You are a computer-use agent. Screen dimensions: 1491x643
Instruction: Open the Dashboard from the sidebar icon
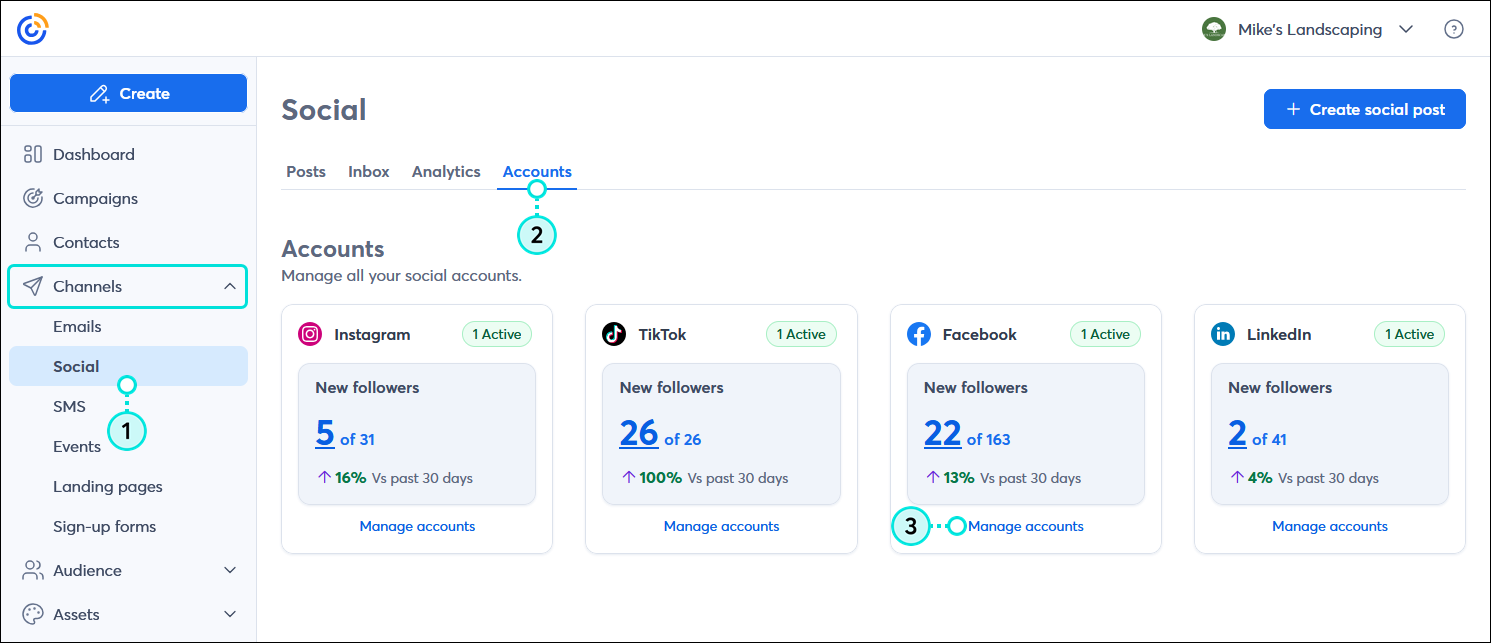pos(32,154)
